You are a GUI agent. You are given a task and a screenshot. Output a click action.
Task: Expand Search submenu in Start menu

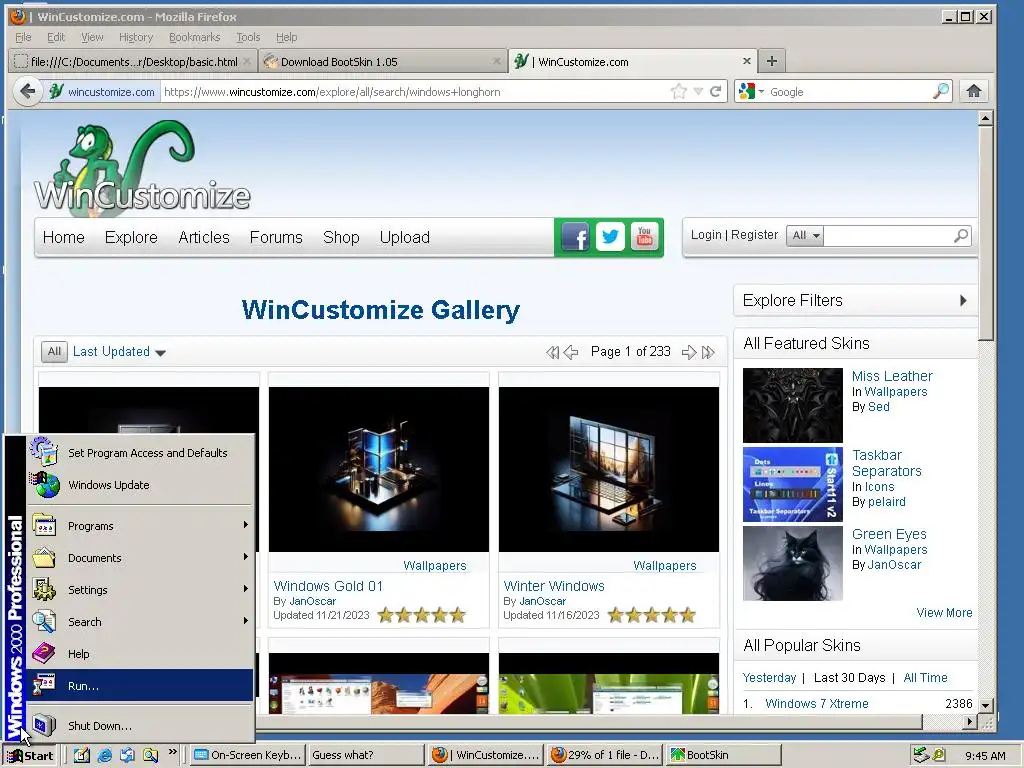pyautogui.click(x=140, y=622)
